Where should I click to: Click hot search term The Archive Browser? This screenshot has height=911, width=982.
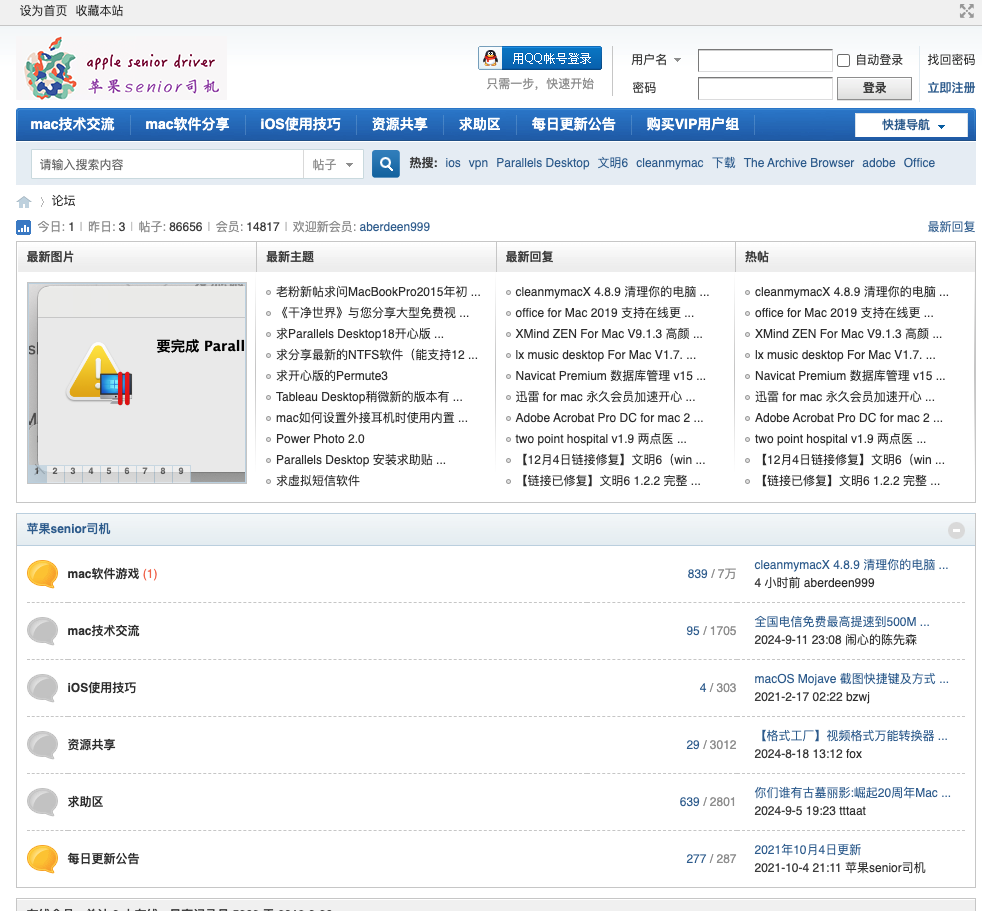pos(799,163)
